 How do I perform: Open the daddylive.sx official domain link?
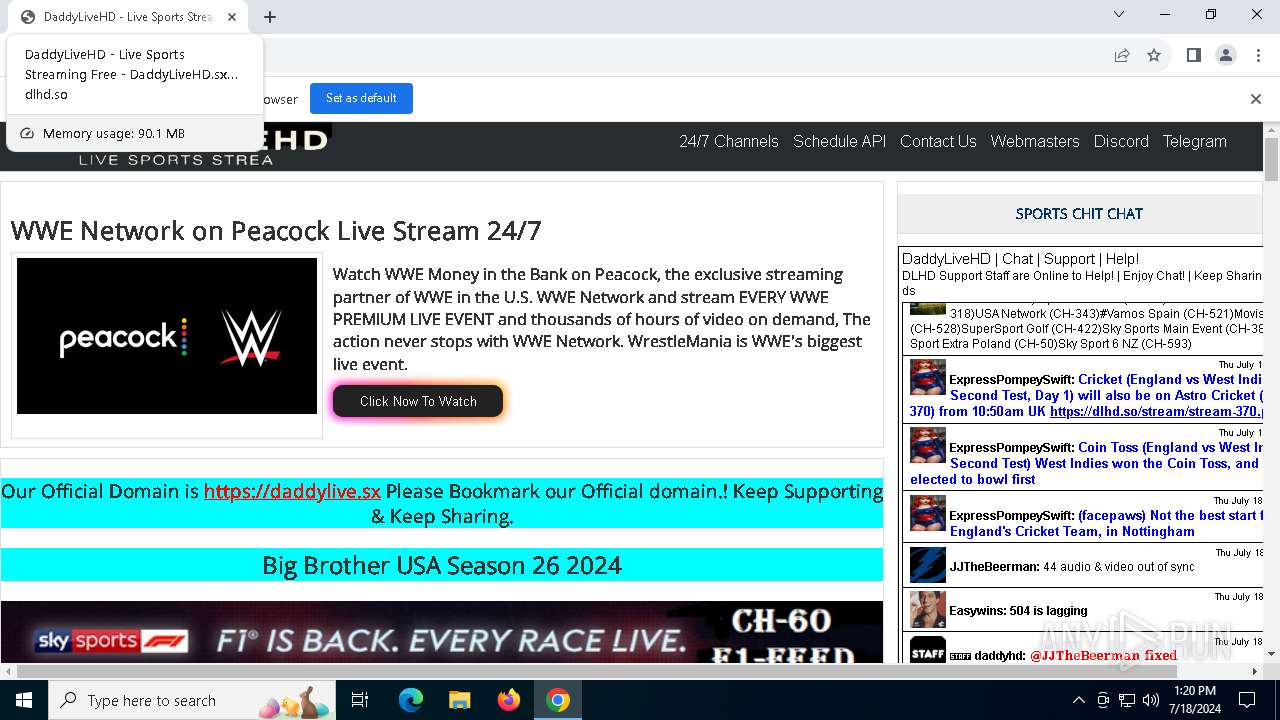[x=292, y=491]
